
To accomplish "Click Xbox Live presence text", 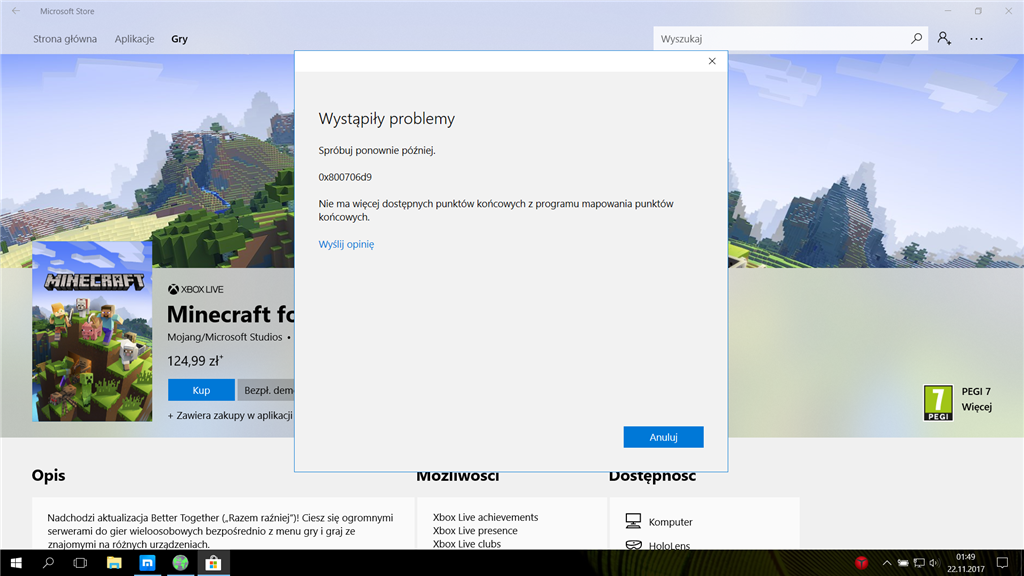I will point(475,531).
